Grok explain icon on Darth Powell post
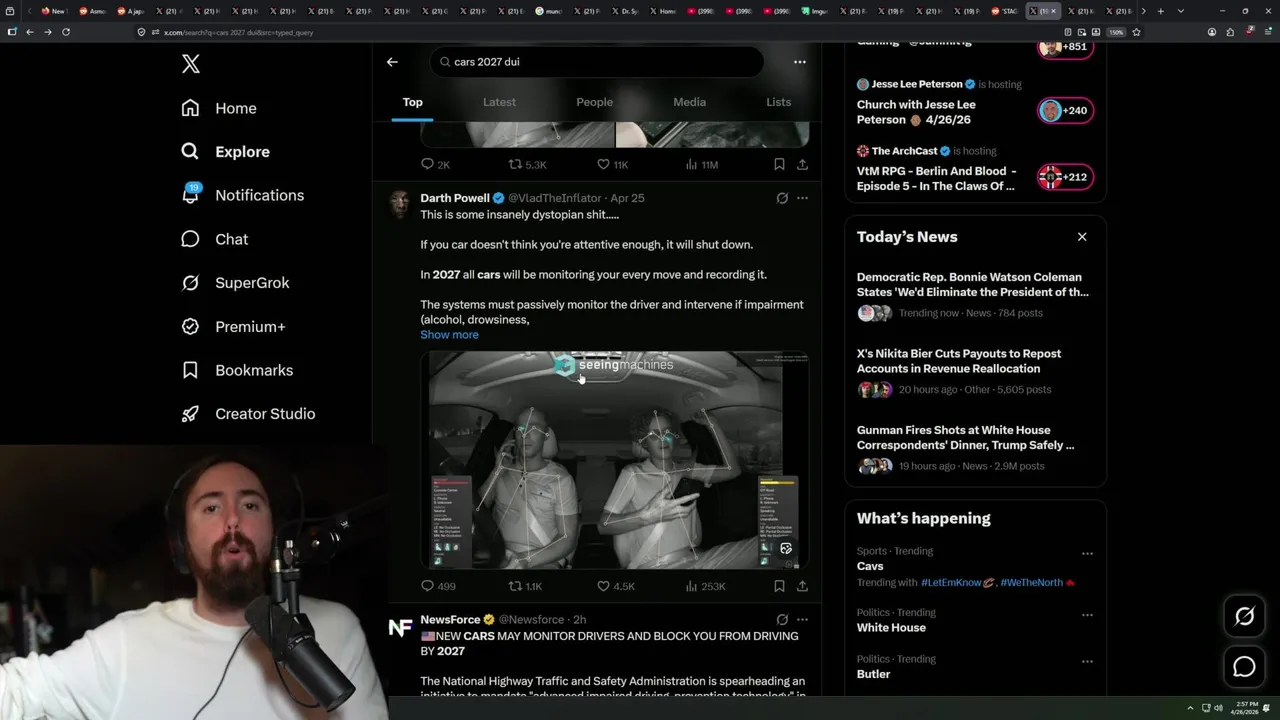 (782, 198)
